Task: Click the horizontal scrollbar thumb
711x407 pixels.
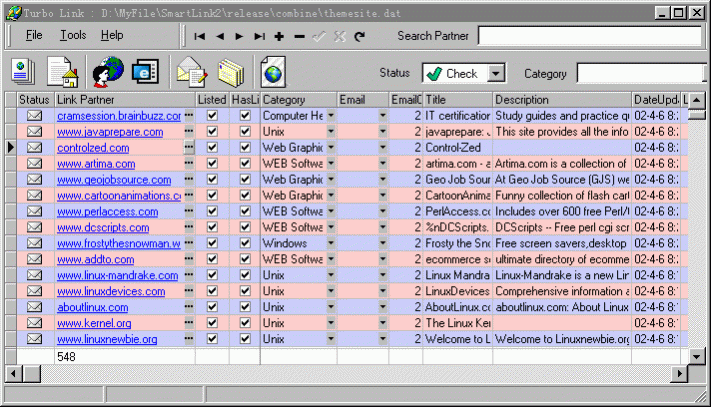Action: pyautogui.click(x=32, y=374)
